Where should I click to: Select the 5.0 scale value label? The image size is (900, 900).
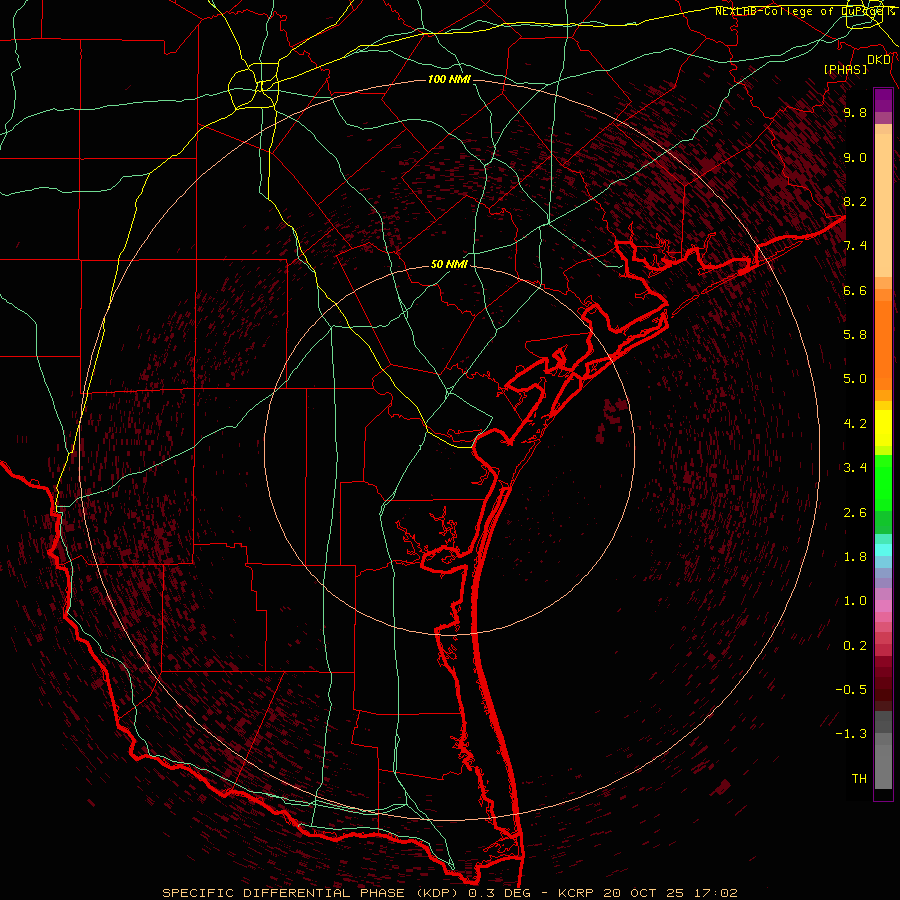coord(855,379)
